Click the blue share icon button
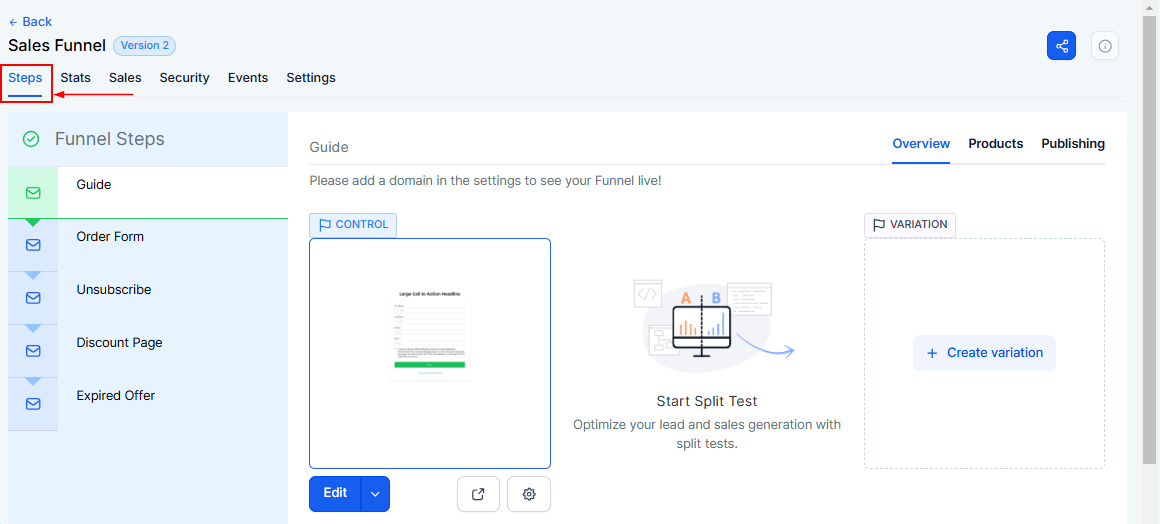The width and height of the screenshot is (1160, 524). [1061, 46]
